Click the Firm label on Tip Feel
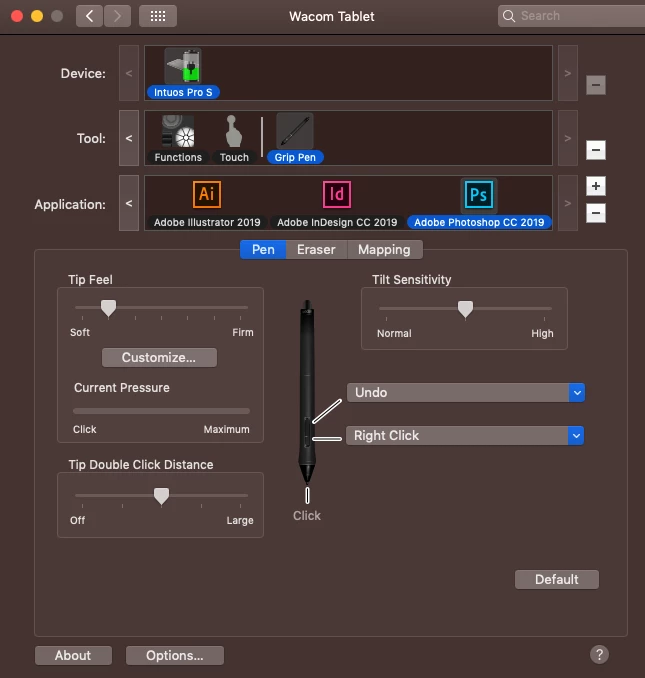This screenshot has height=678, width=645. pyautogui.click(x=243, y=332)
